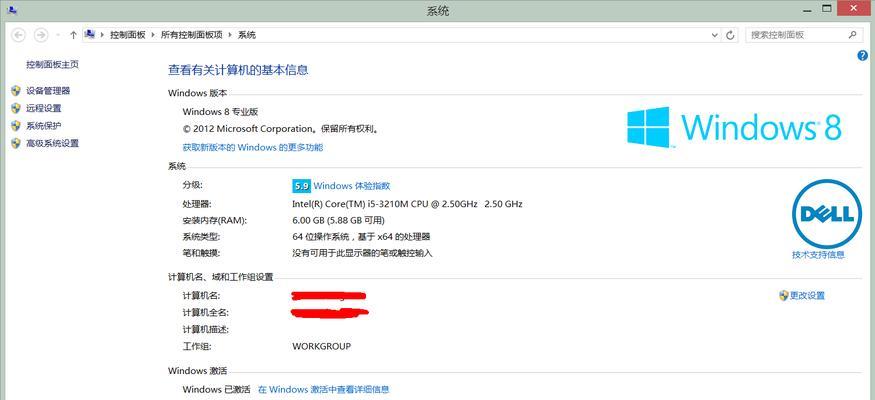Click the 2012 Microsoft Corporation copyright text
Screen dimensions: 875x400
pos(282,129)
